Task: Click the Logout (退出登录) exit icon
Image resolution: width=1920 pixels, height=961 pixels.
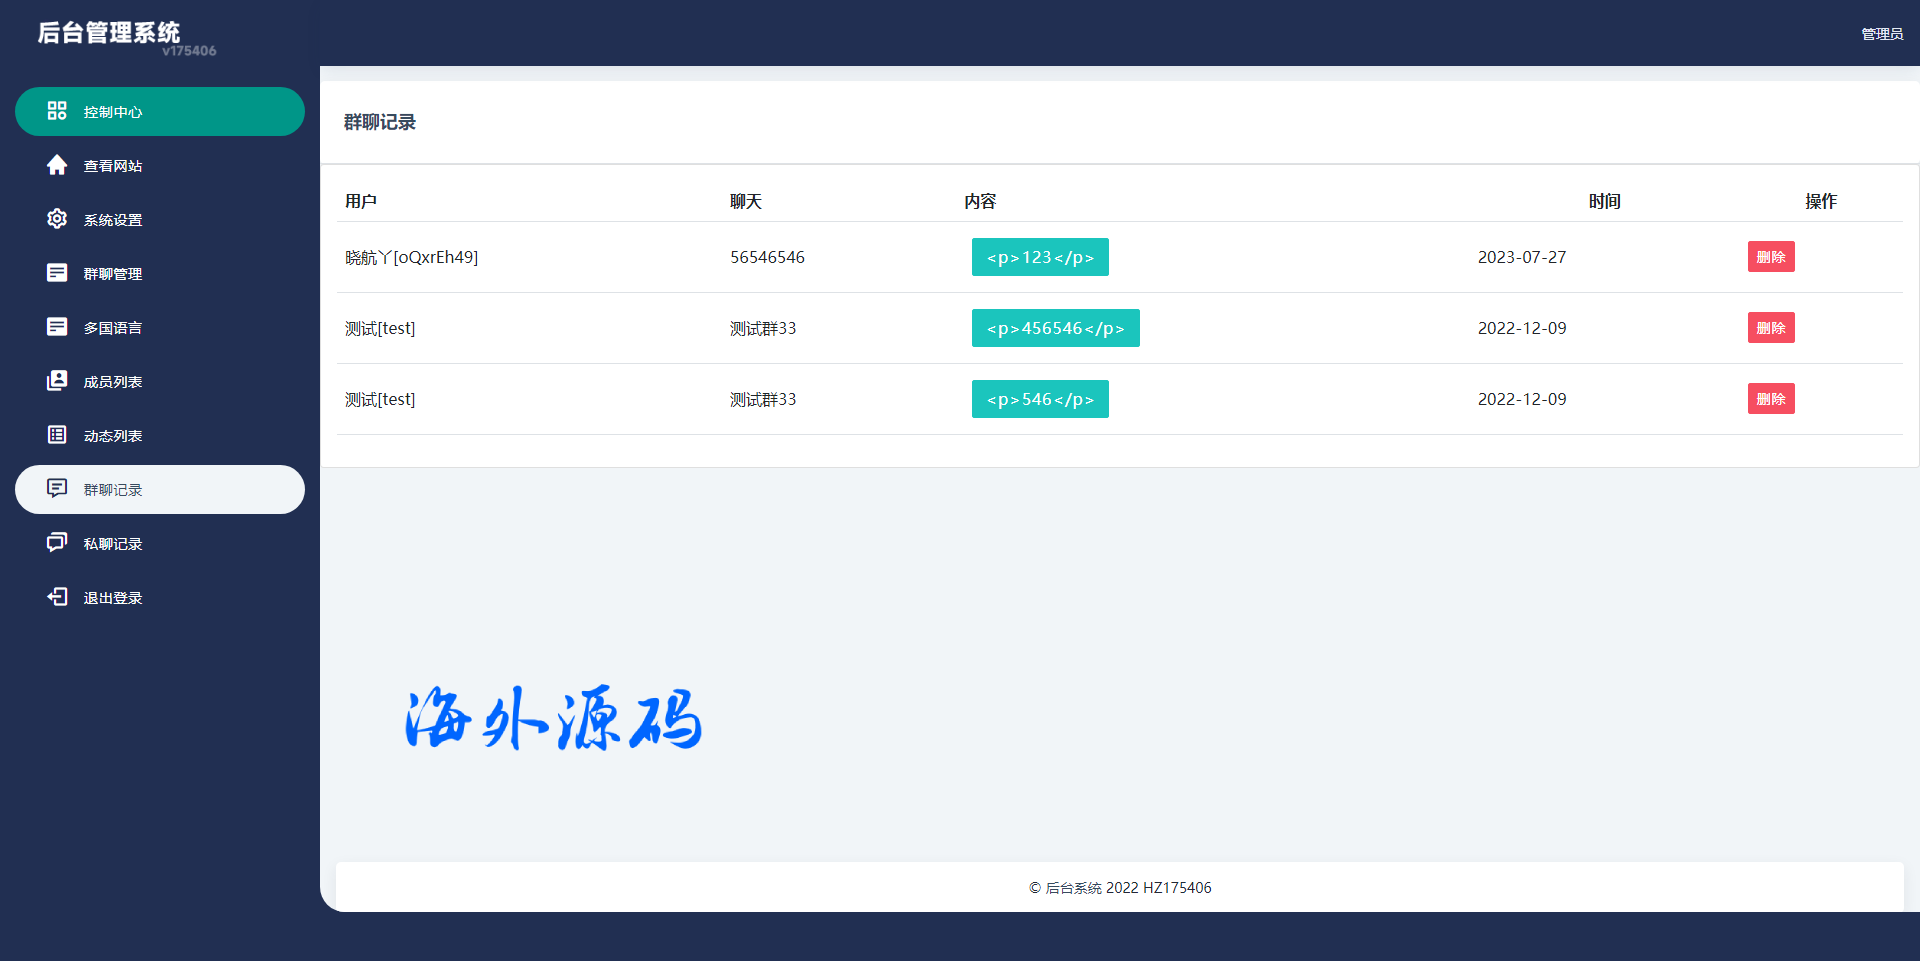Action: click(57, 597)
